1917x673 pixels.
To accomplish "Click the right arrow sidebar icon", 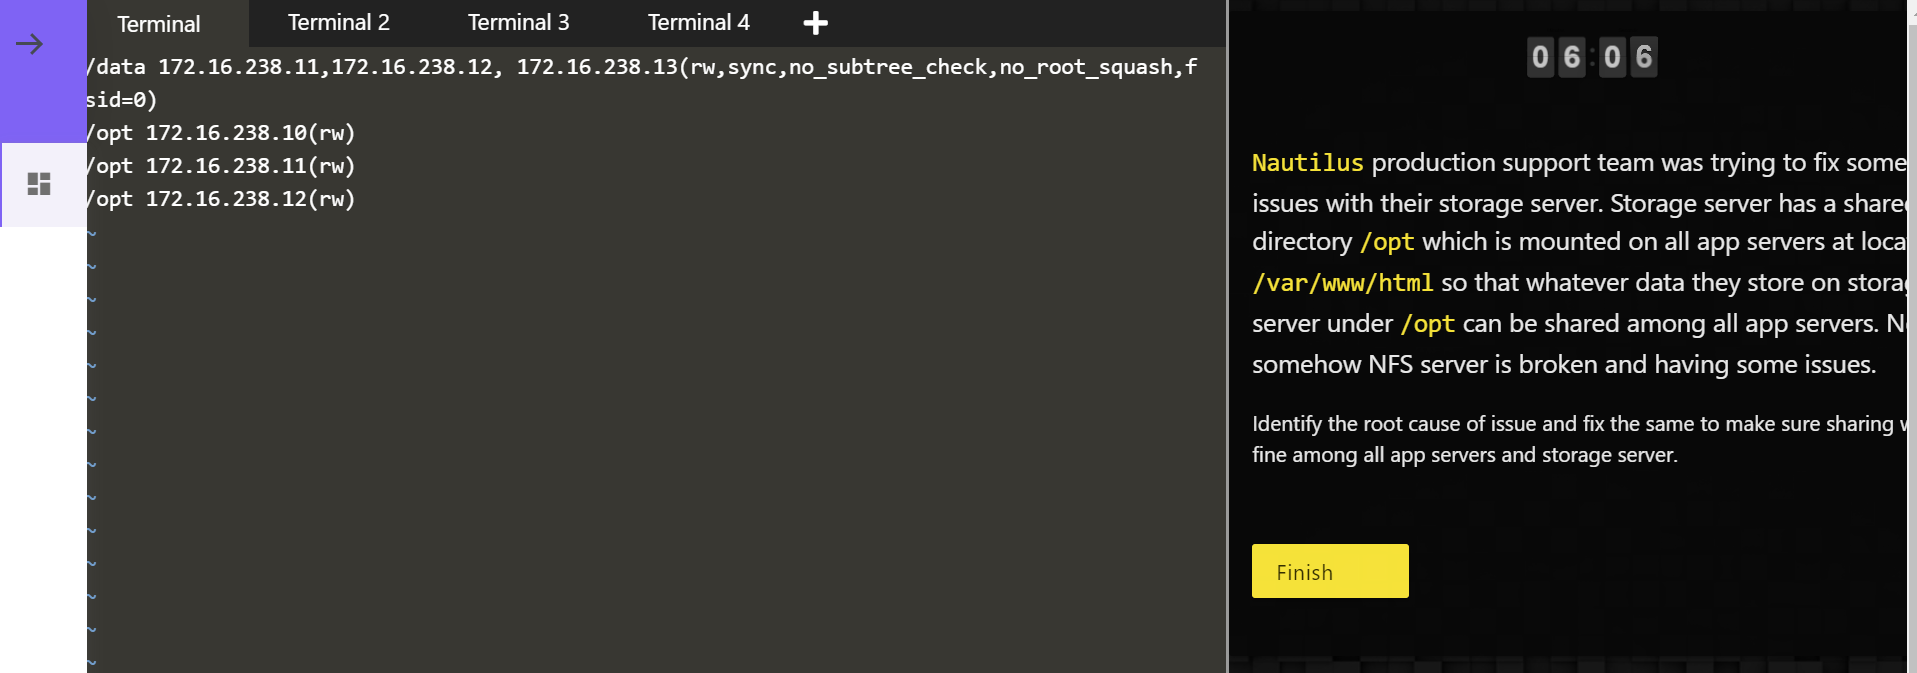I will pyautogui.click(x=30, y=44).
